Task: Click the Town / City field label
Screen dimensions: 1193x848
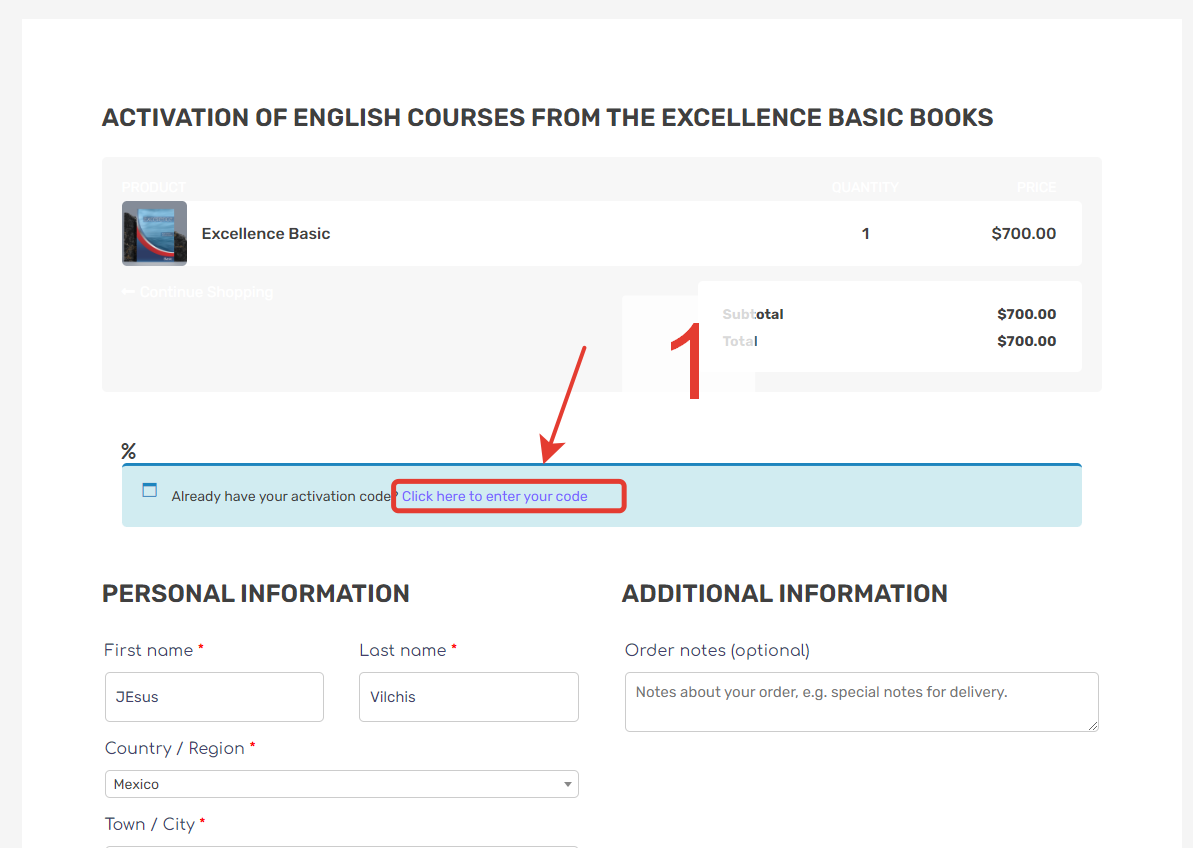Action: click(x=150, y=824)
